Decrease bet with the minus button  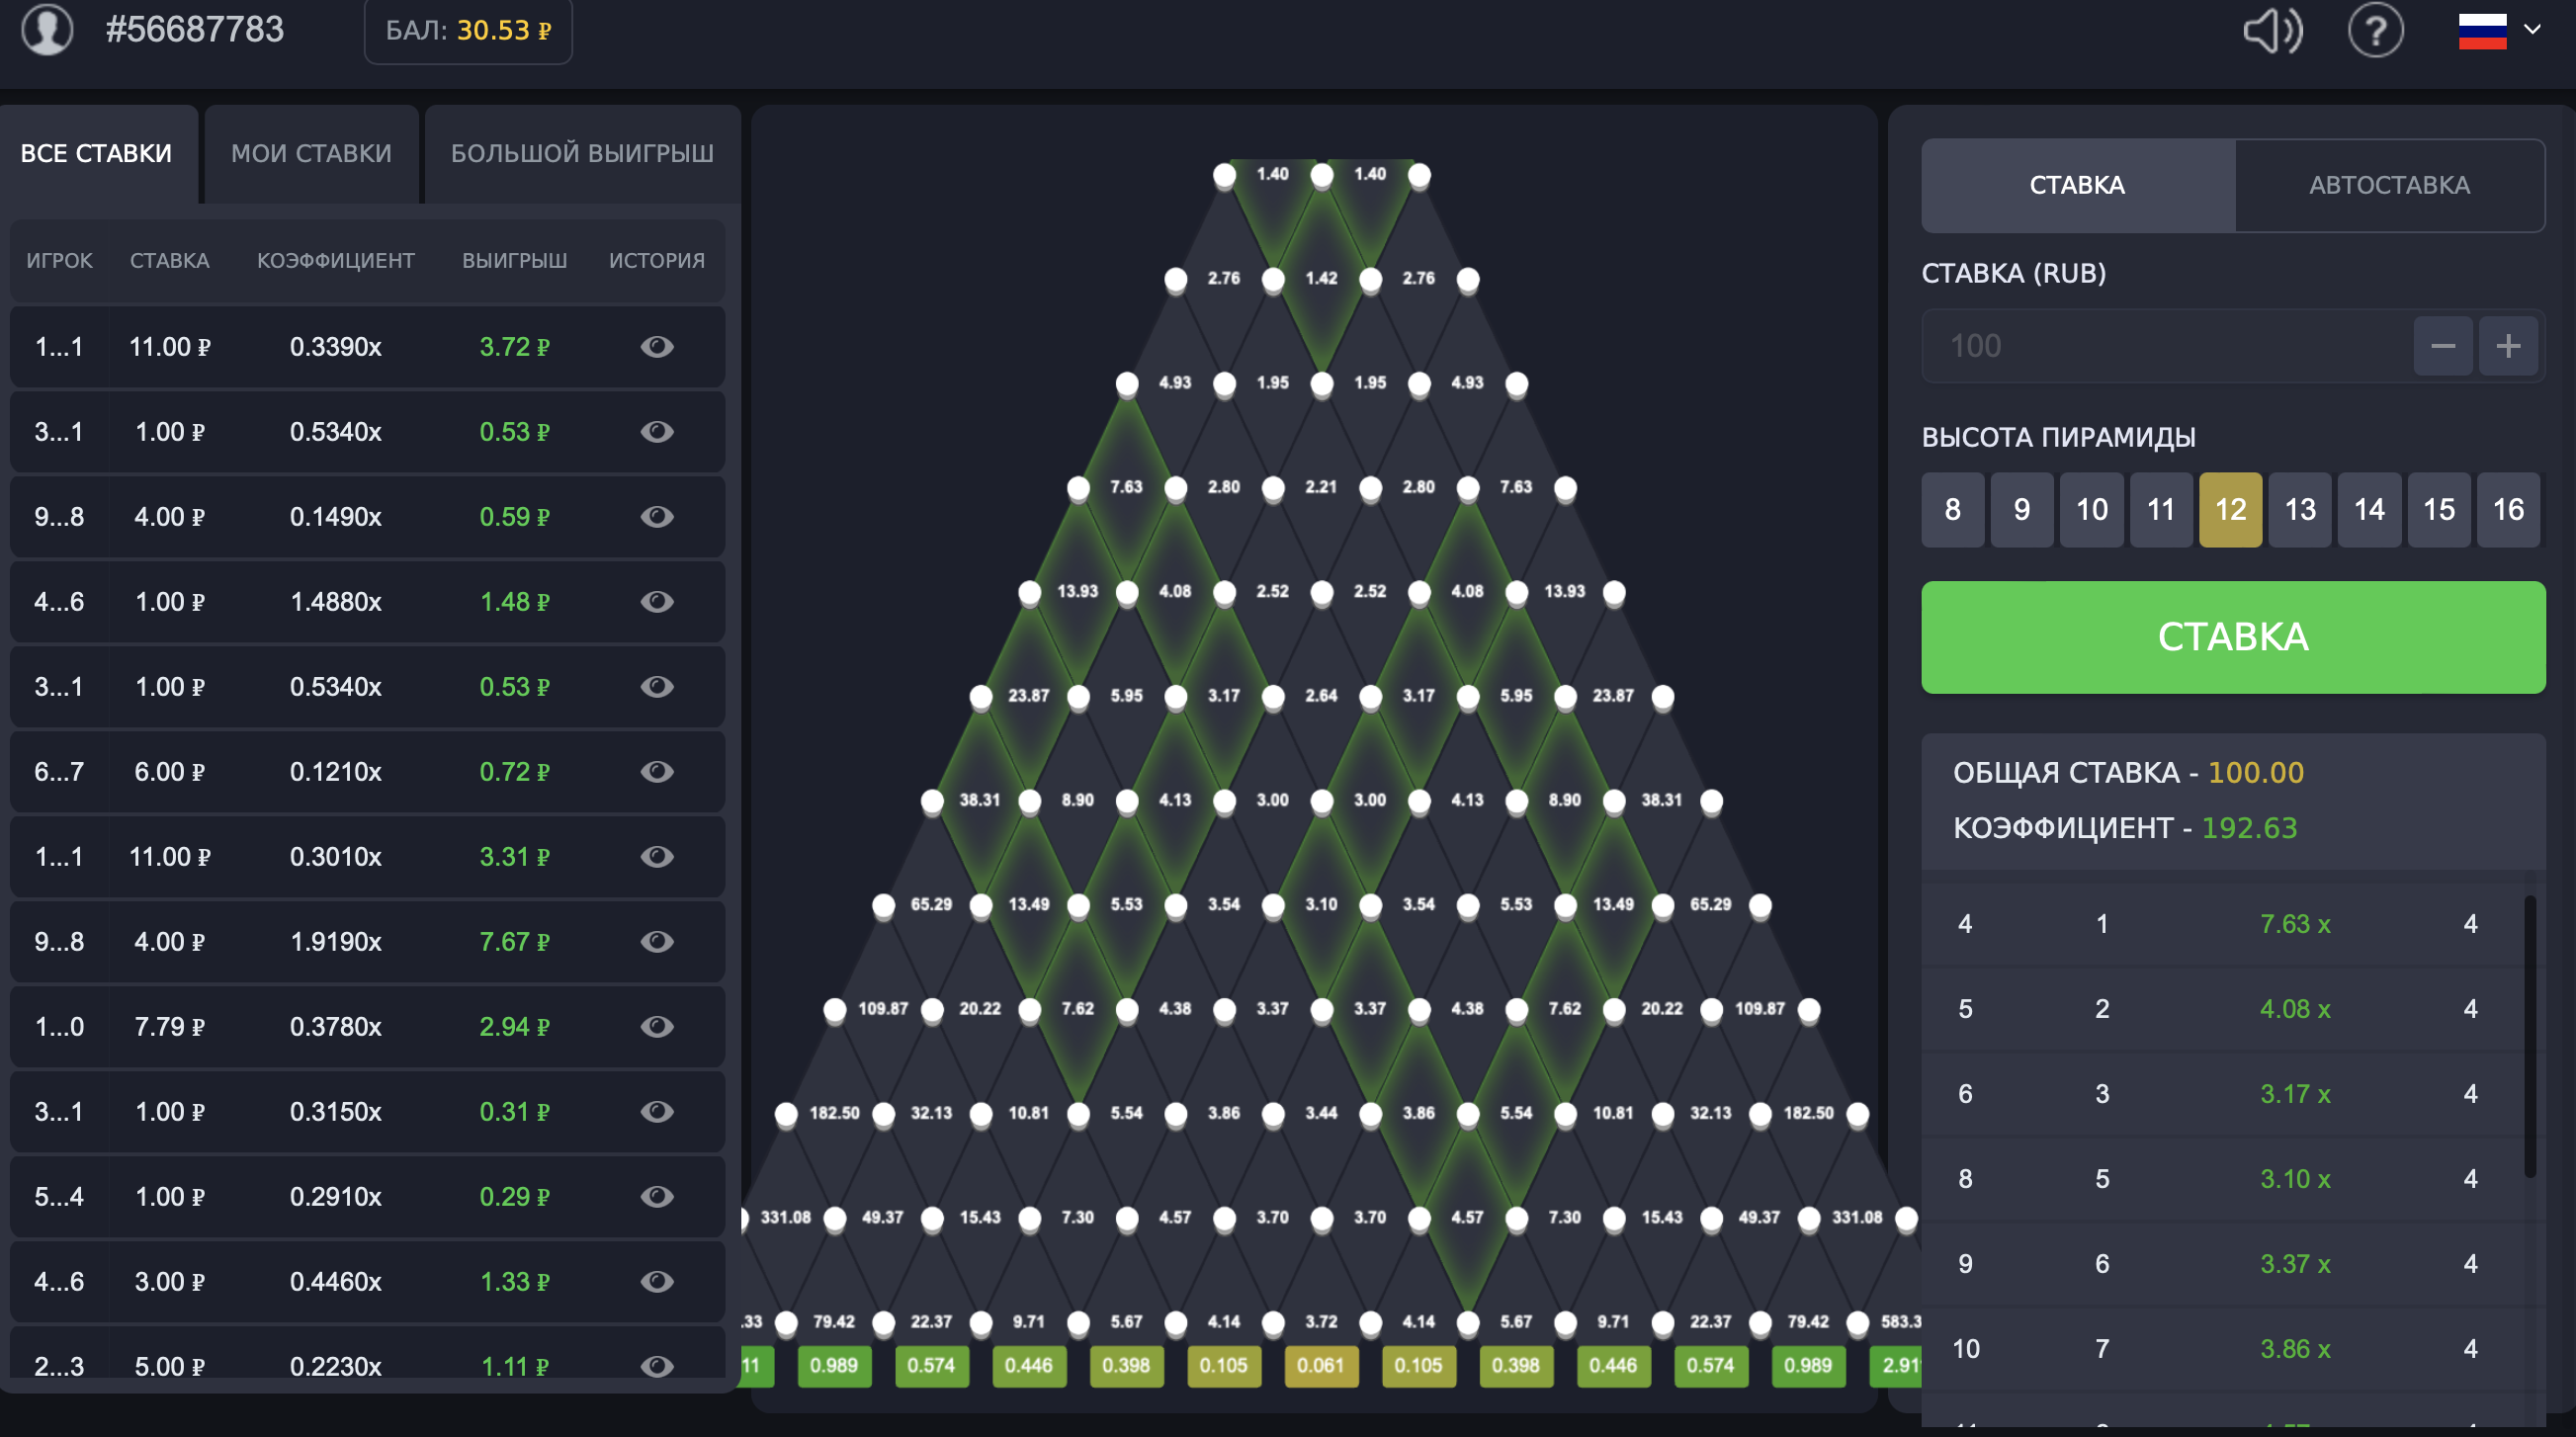point(2442,346)
